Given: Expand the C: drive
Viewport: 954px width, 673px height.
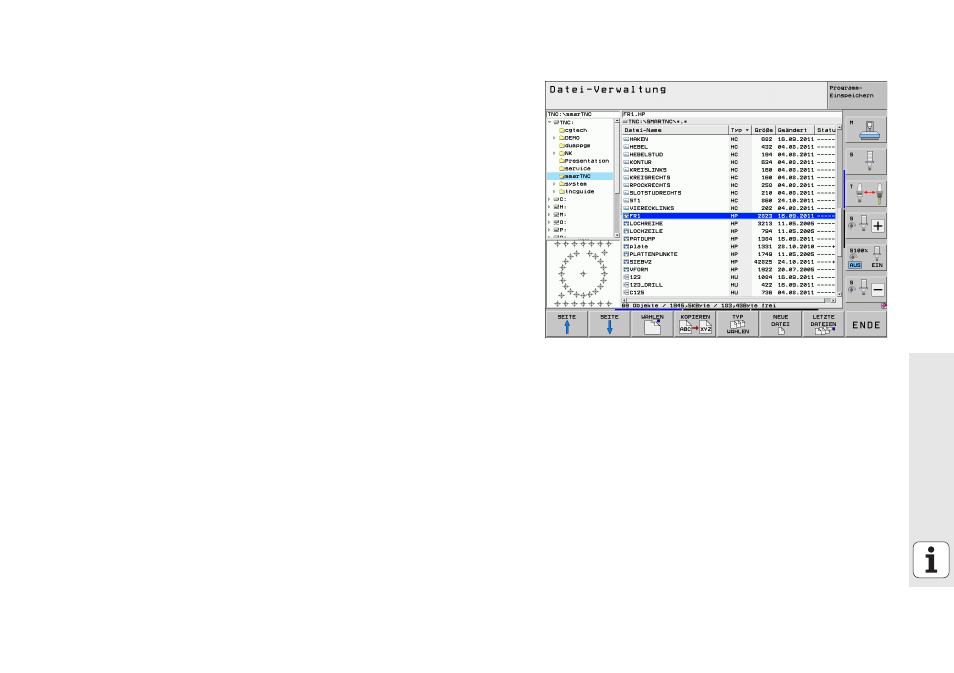Looking at the screenshot, I should [549, 200].
